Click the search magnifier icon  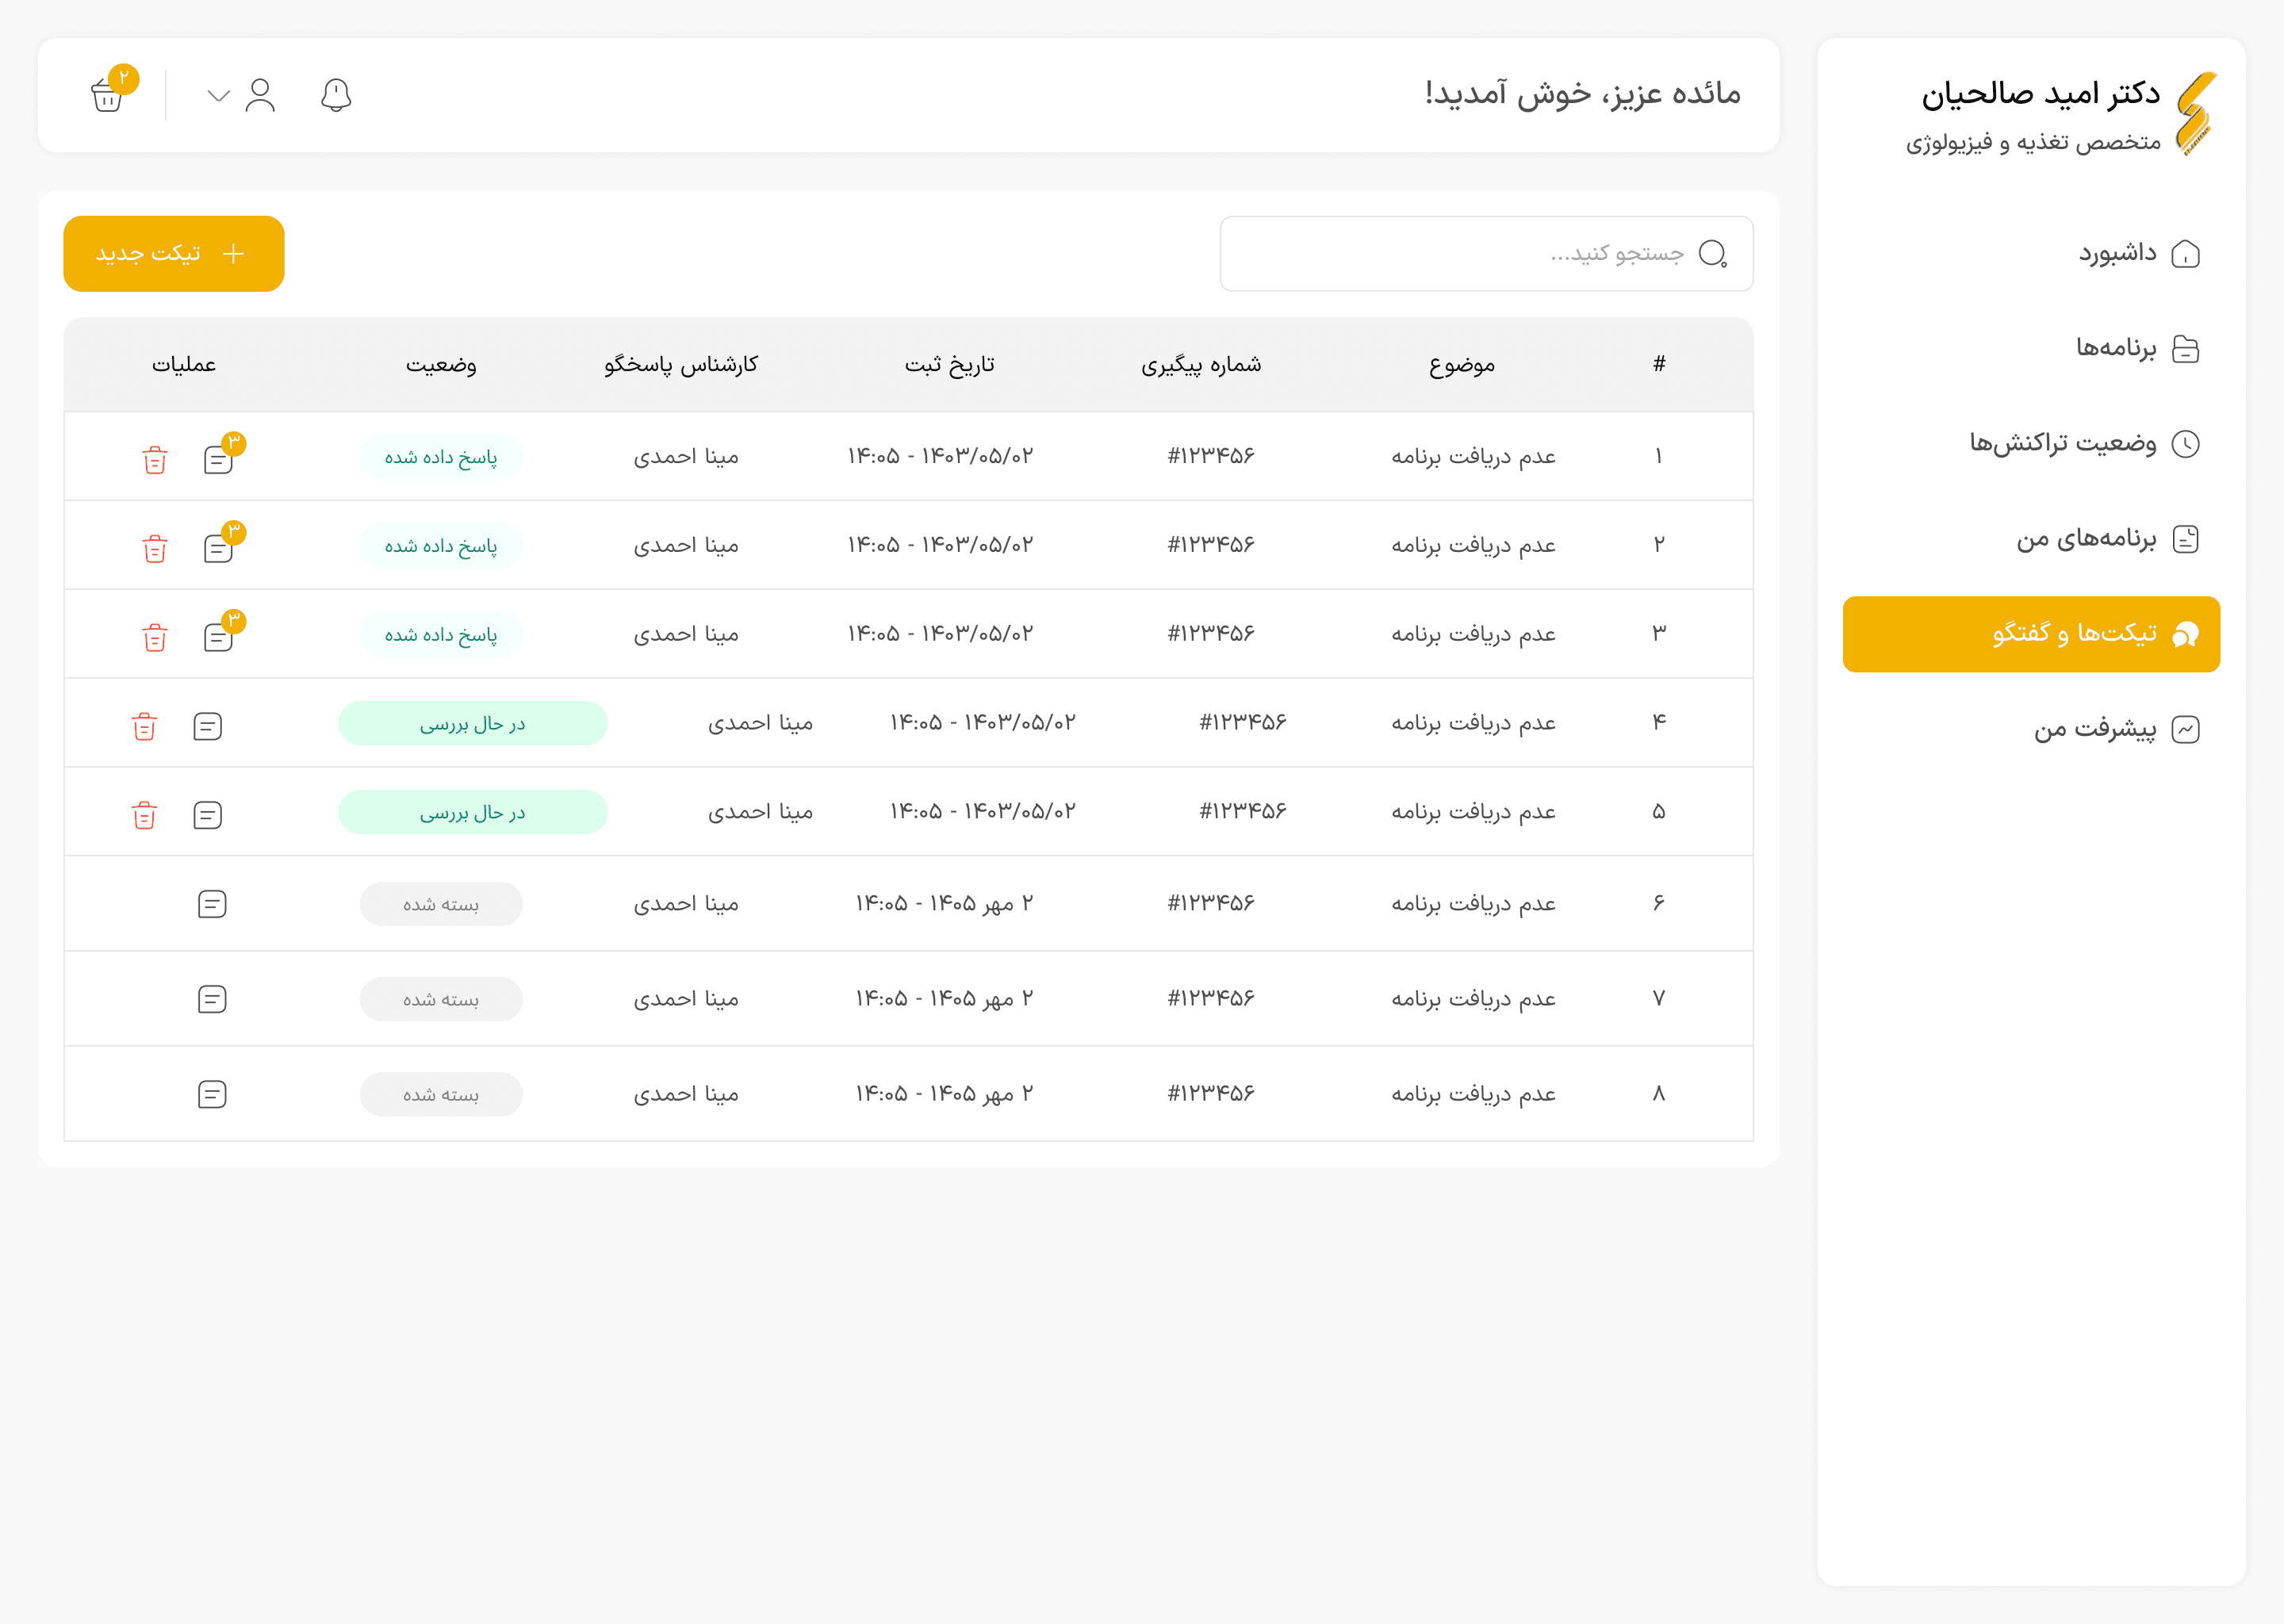click(1713, 254)
